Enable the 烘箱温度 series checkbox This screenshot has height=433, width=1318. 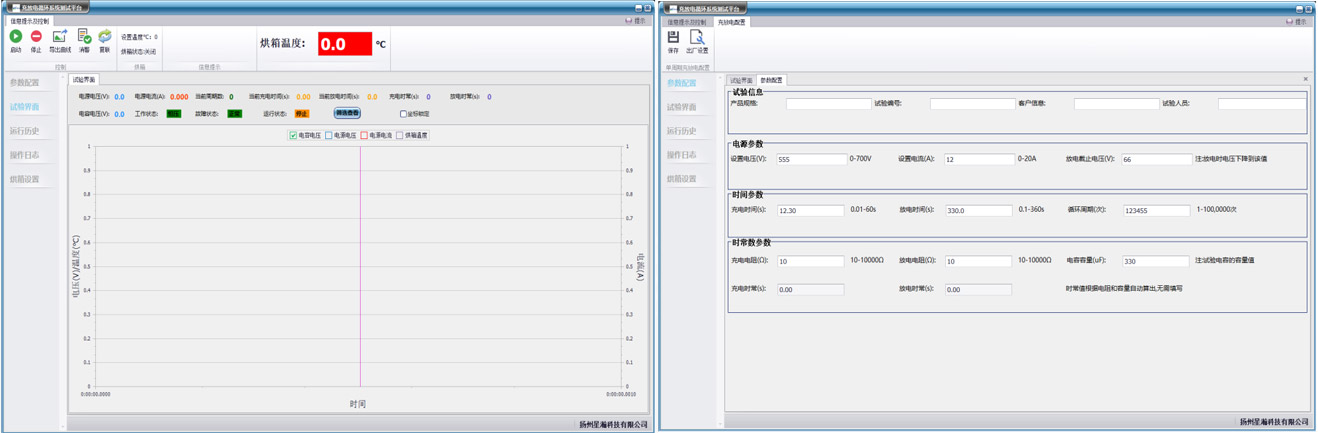pyautogui.click(x=400, y=135)
